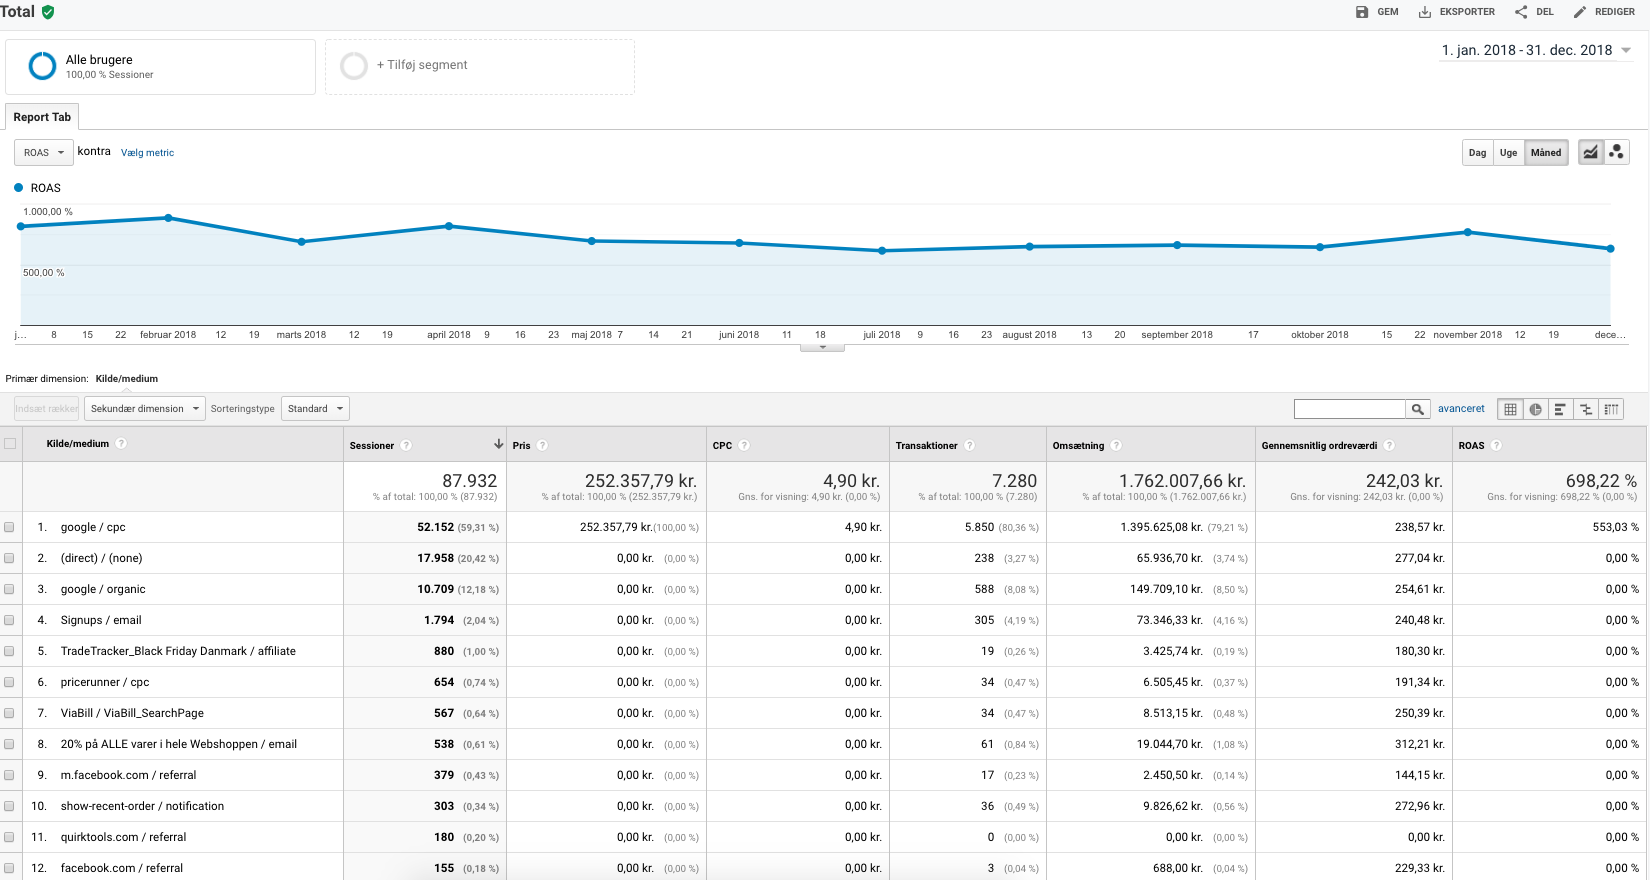
Task: Click the April 2018 chart data point
Action: (449, 226)
